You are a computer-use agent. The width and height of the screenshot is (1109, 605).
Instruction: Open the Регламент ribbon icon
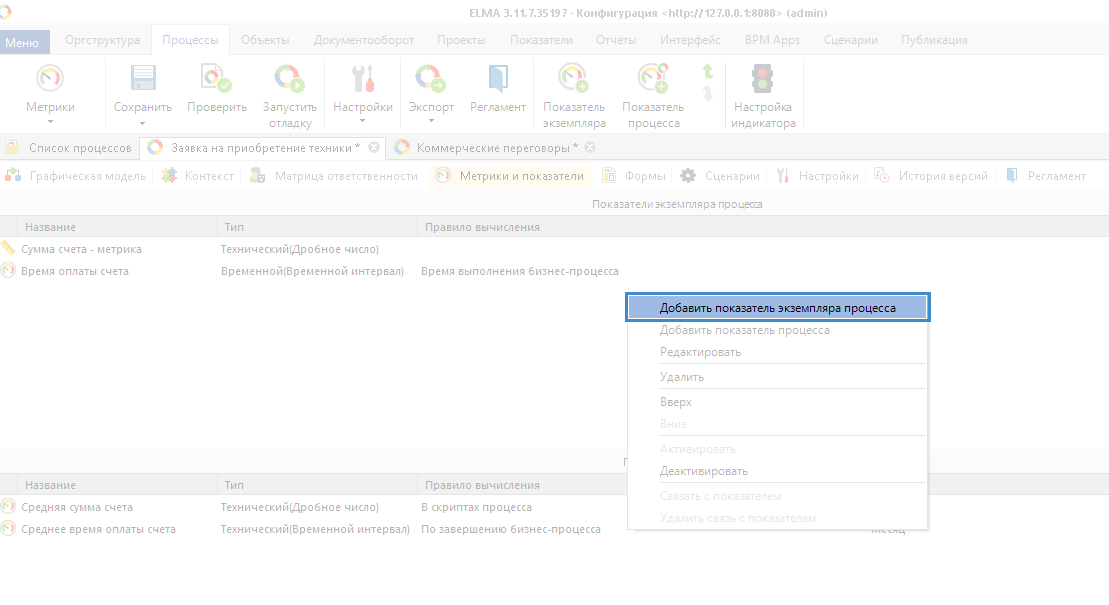(497, 80)
